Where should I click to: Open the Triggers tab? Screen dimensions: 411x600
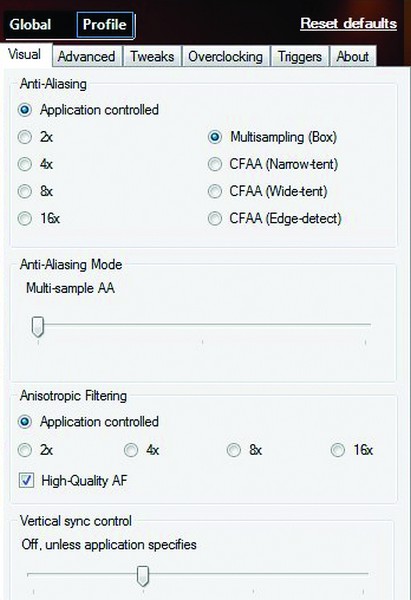coord(300,57)
